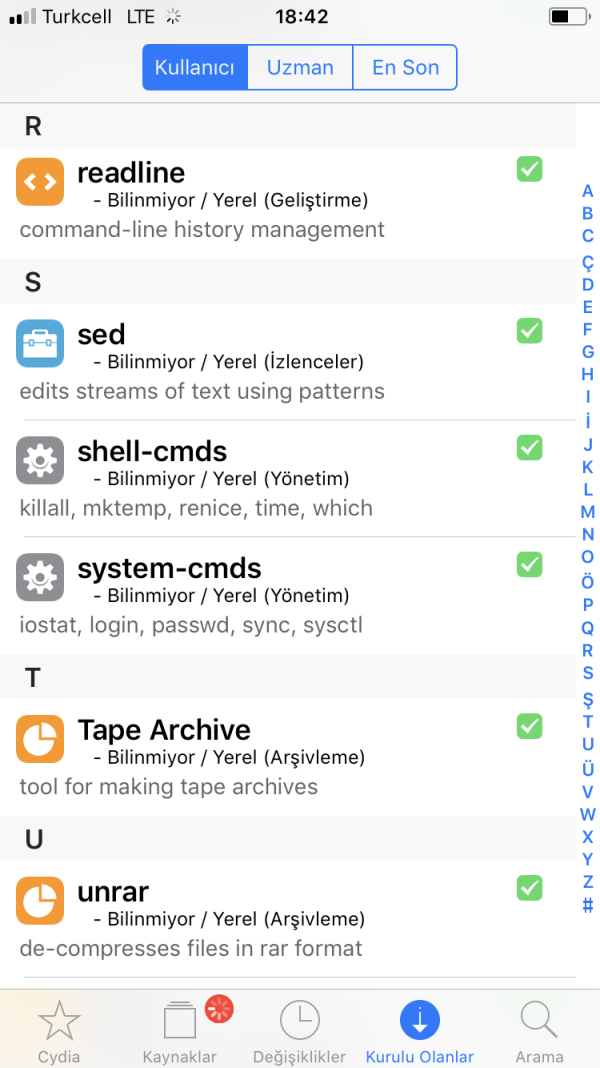Select the Kullanıcı segment
This screenshot has width=600, height=1068.
(x=195, y=68)
